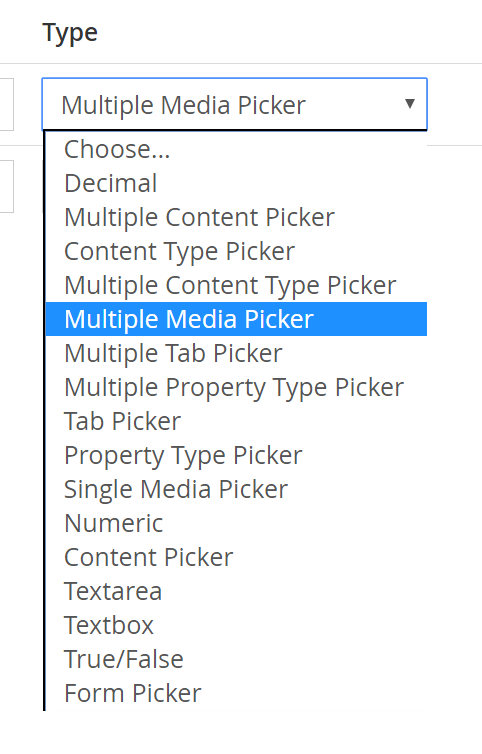Pick the Textarea option
Image resolution: width=482 pixels, height=754 pixels.
click(x=236, y=591)
